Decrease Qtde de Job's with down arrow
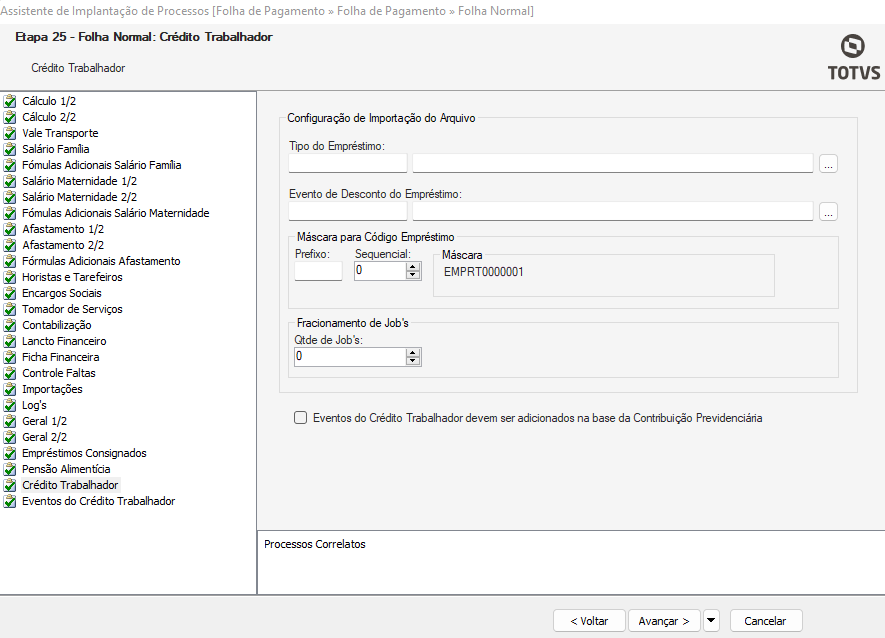Screen dimensions: 885x638 pos(413,361)
